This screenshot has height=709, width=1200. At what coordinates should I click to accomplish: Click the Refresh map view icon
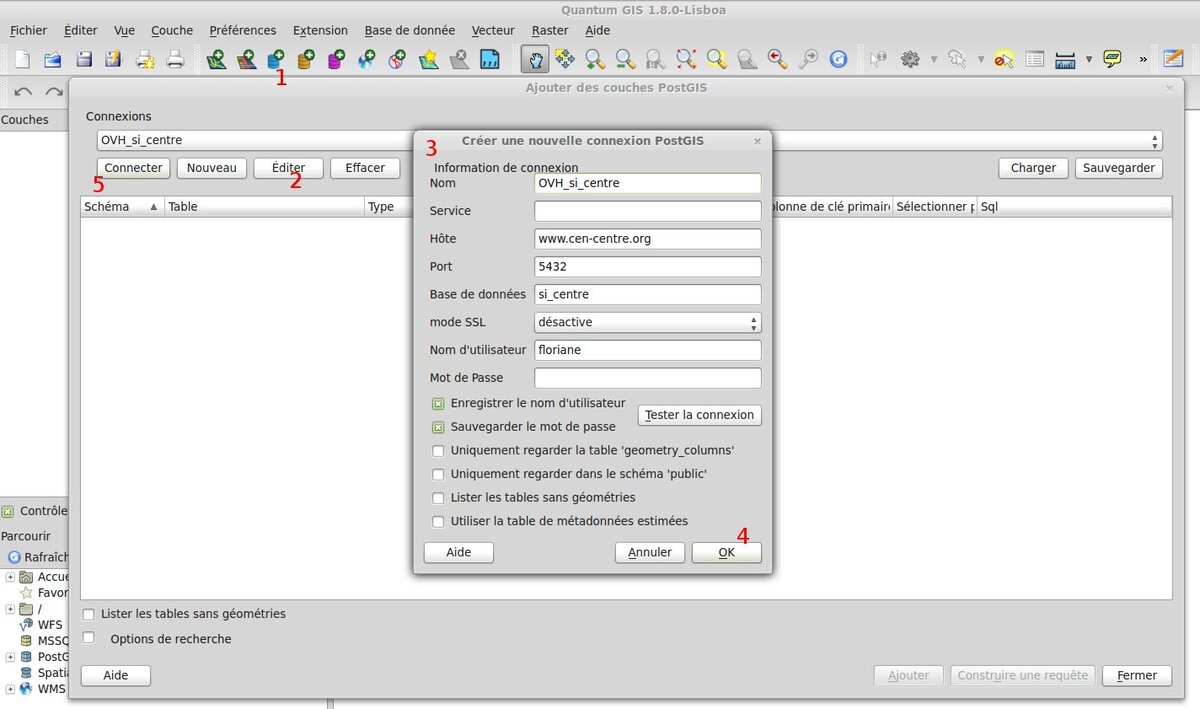point(838,60)
